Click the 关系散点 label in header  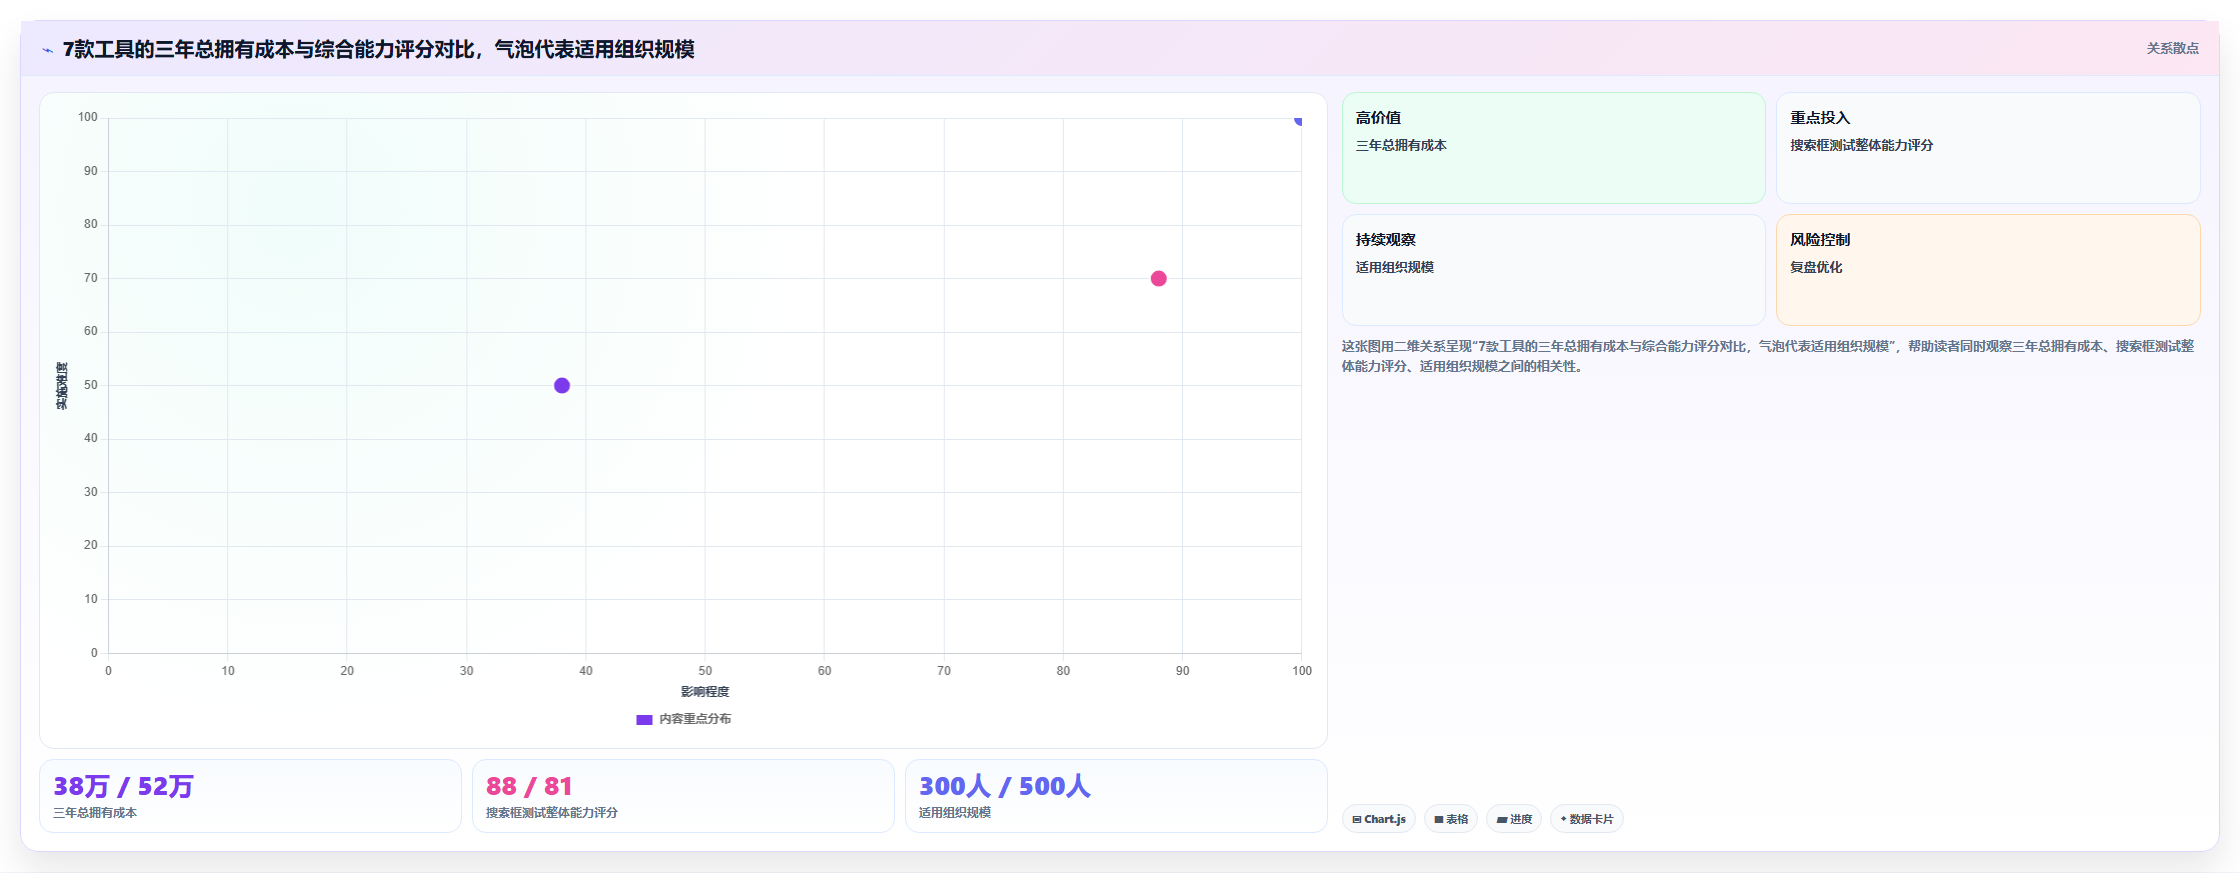click(2172, 48)
